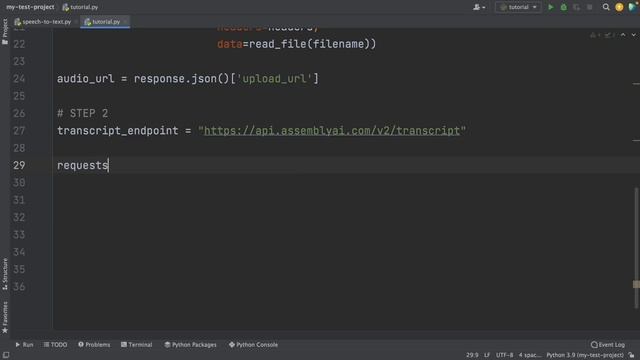
Task: Open the Terminal tool window
Action: (x=136, y=345)
